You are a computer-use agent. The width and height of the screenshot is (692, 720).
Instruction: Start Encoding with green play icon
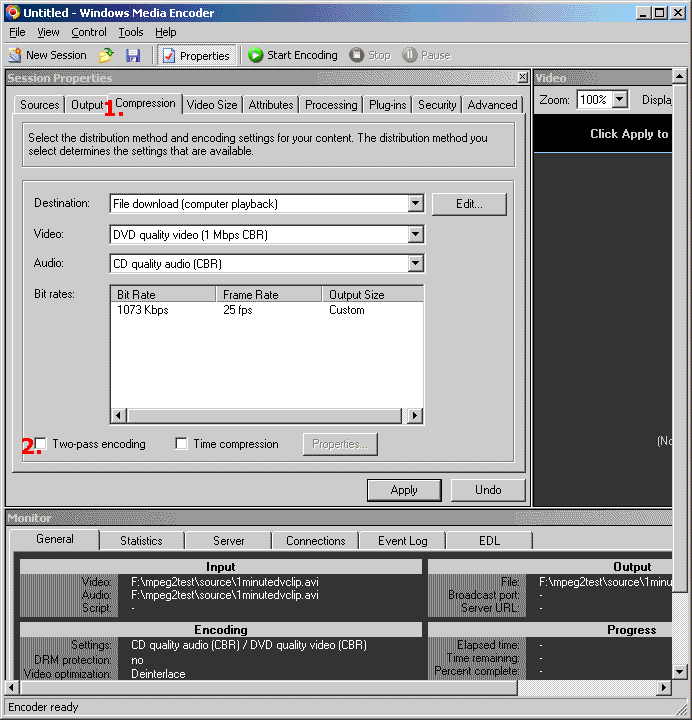(293, 55)
